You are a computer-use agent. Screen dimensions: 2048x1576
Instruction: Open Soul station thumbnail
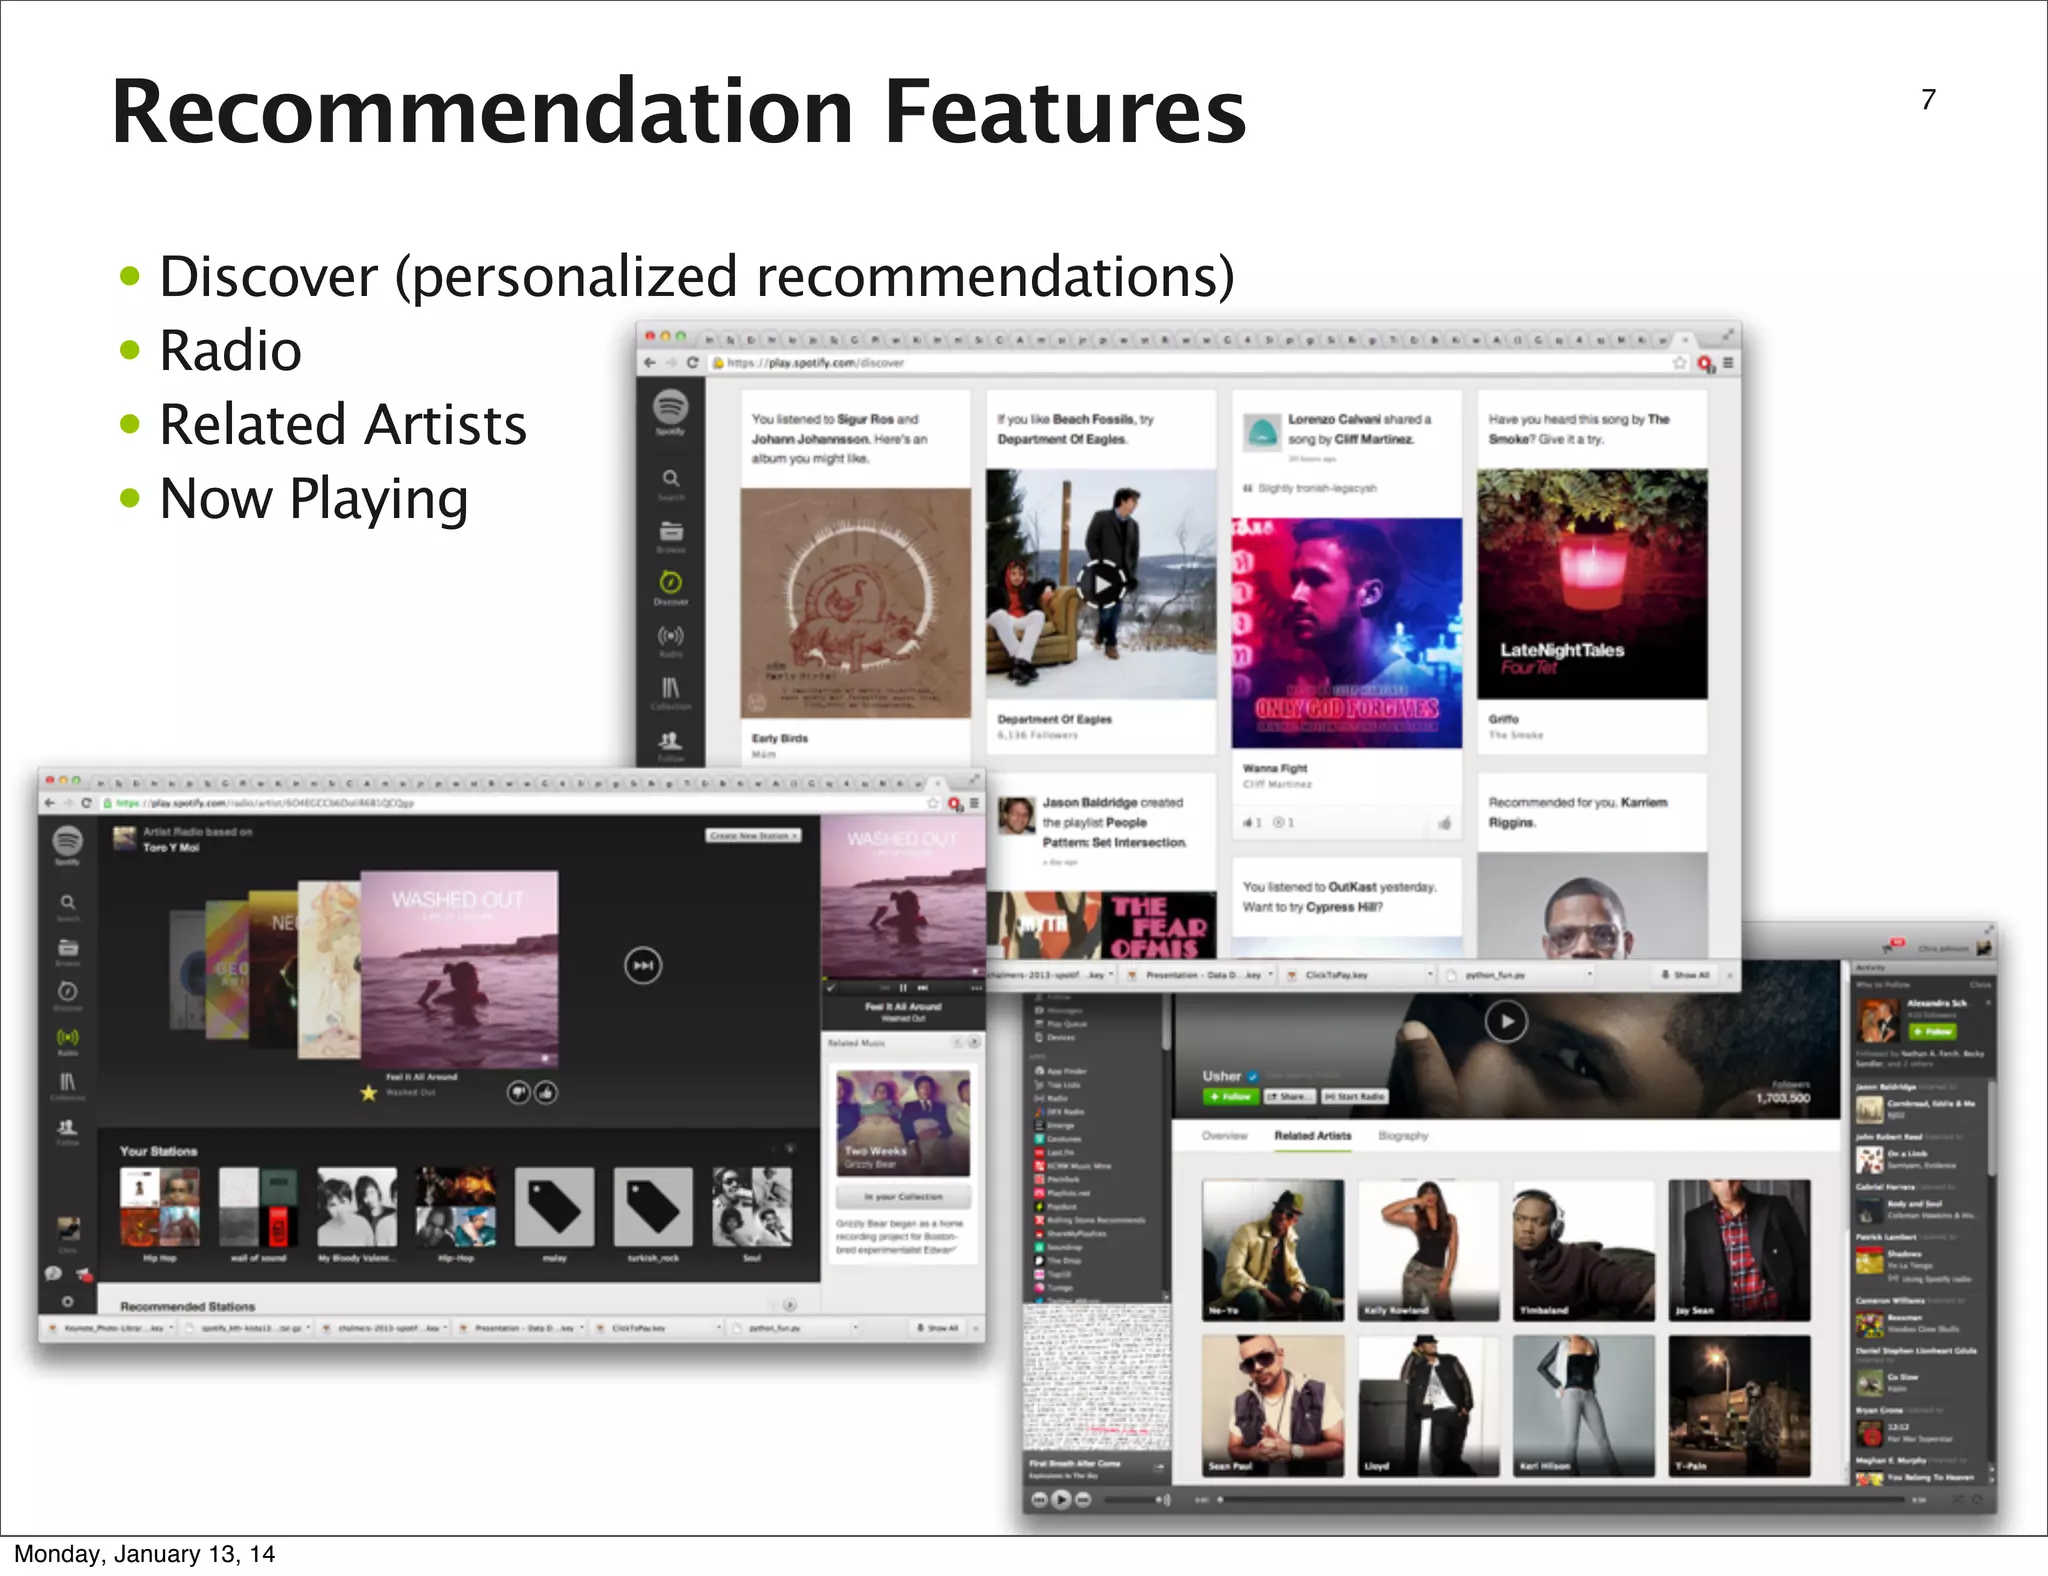click(x=752, y=1207)
